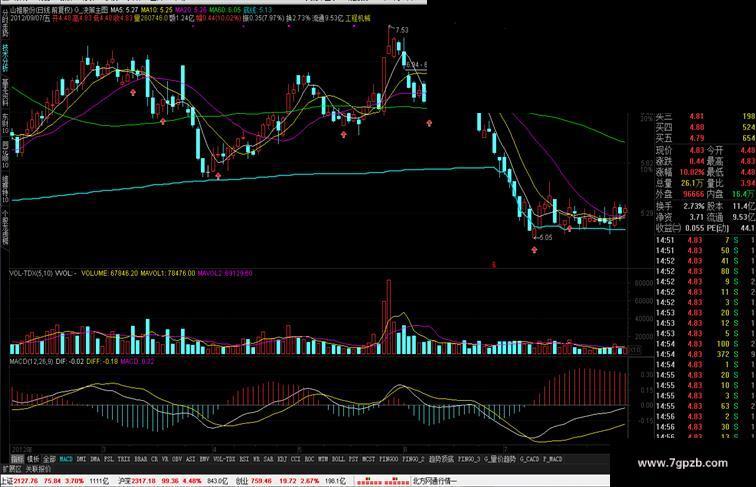This screenshot has height=487, width=756.
Task: Select the RSI indicator tab
Action: click(x=244, y=459)
